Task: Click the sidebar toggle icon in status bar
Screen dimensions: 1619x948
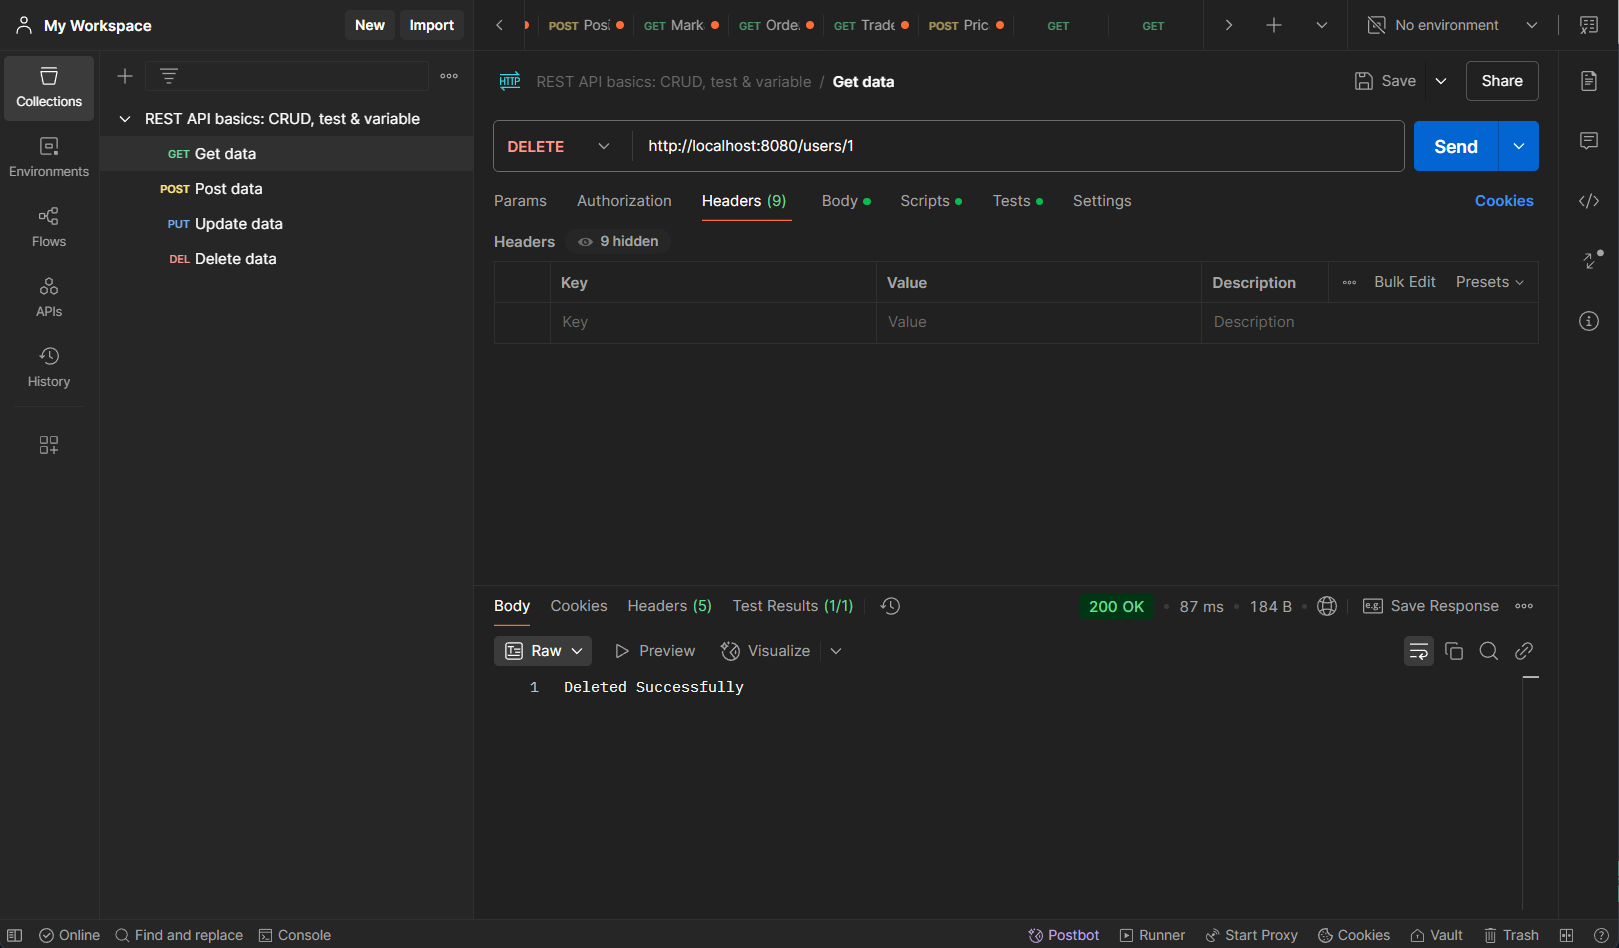Action: tap(15, 935)
